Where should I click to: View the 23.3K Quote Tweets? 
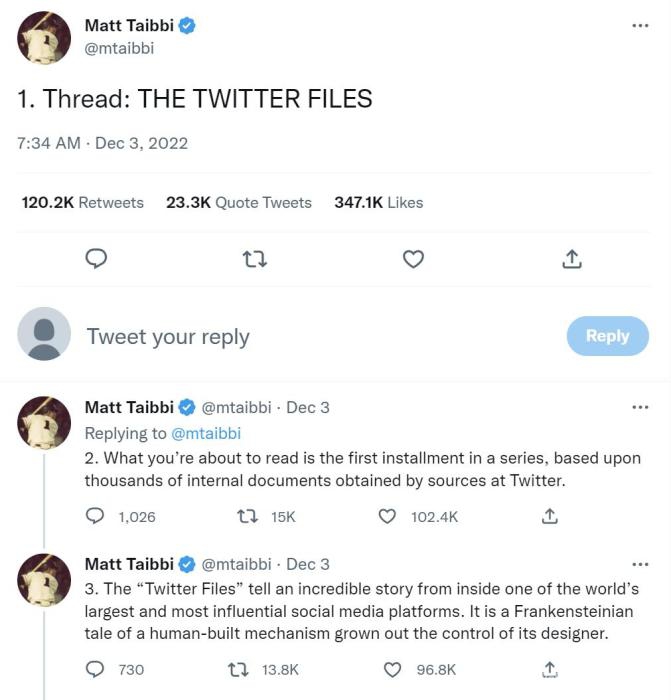click(238, 202)
